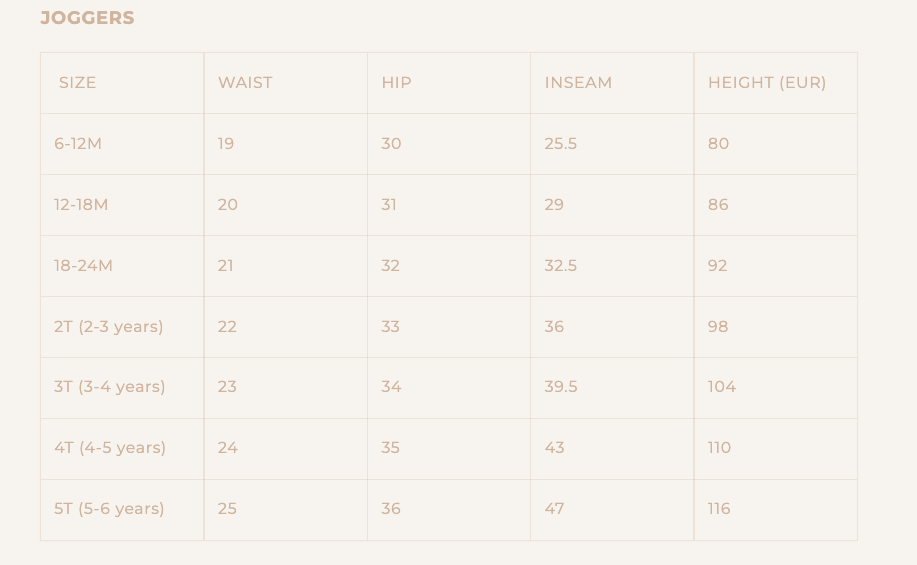This screenshot has height=565, width=917.
Task: Click the JOGGERS heading
Action: [87, 18]
